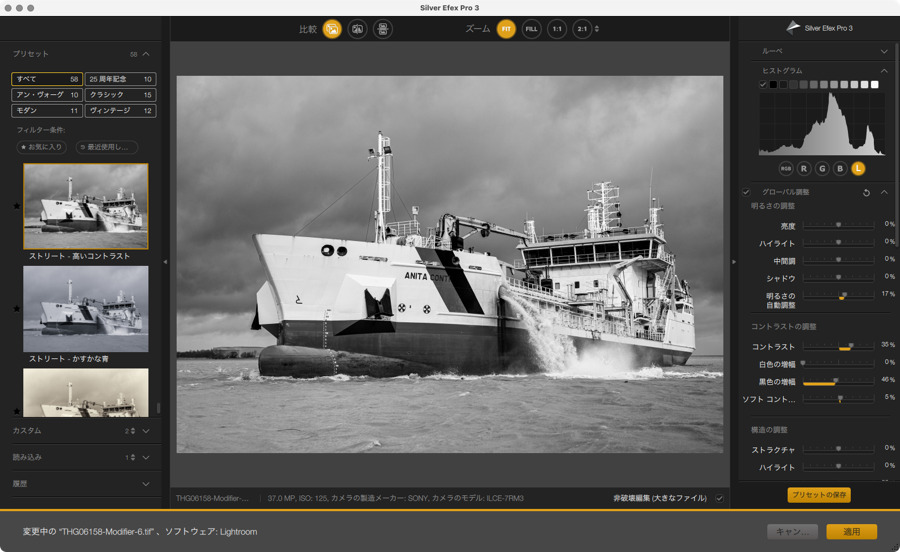Click preset list scrollbar
Screen dimensions: 900x552
pyautogui.click(x=158, y=408)
